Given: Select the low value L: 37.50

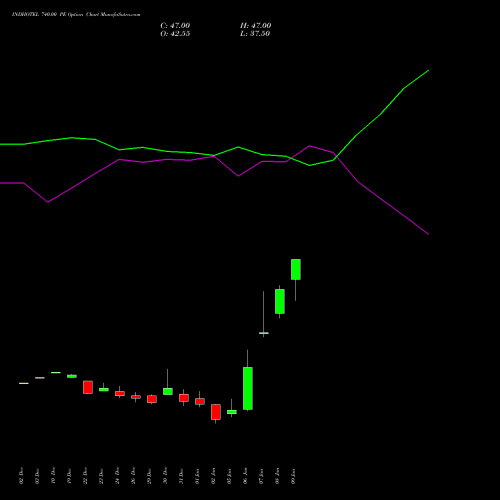Looking at the screenshot, I should point(255,34).
